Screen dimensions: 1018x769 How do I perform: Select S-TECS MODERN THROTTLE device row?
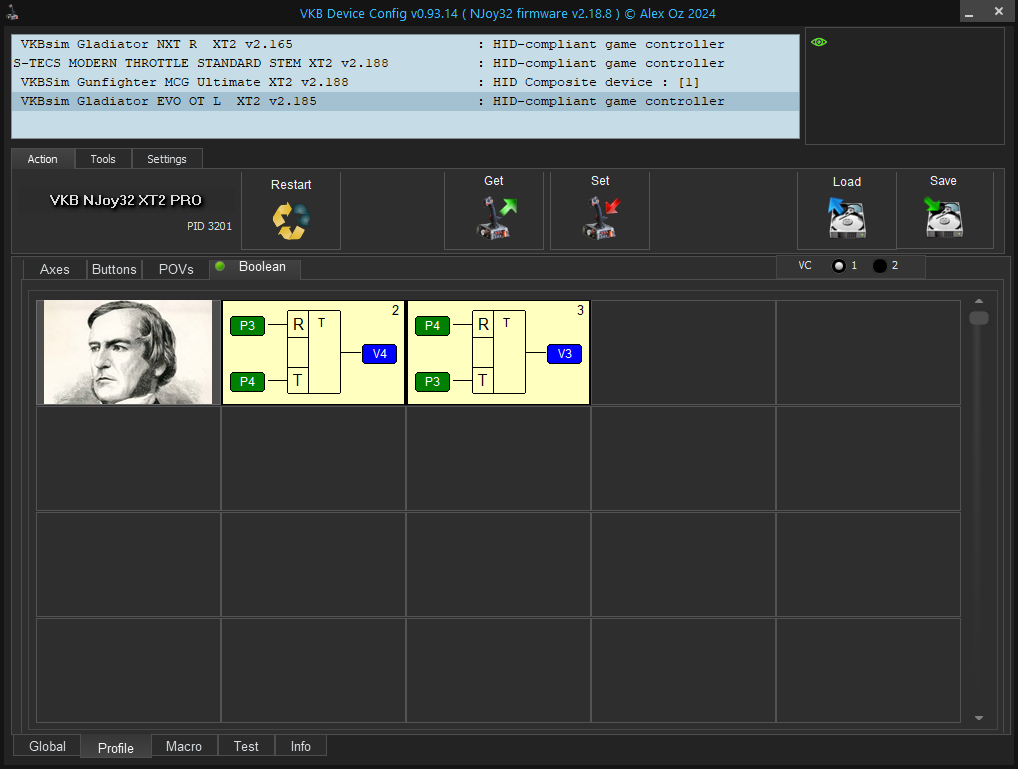tap(405, 63)
